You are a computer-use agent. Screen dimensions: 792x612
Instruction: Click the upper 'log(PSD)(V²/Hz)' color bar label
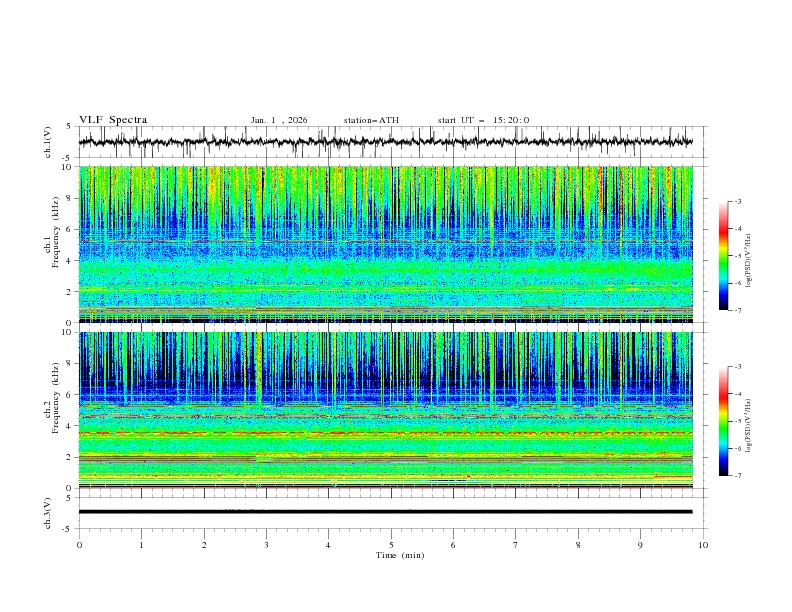tap(749, 261)
